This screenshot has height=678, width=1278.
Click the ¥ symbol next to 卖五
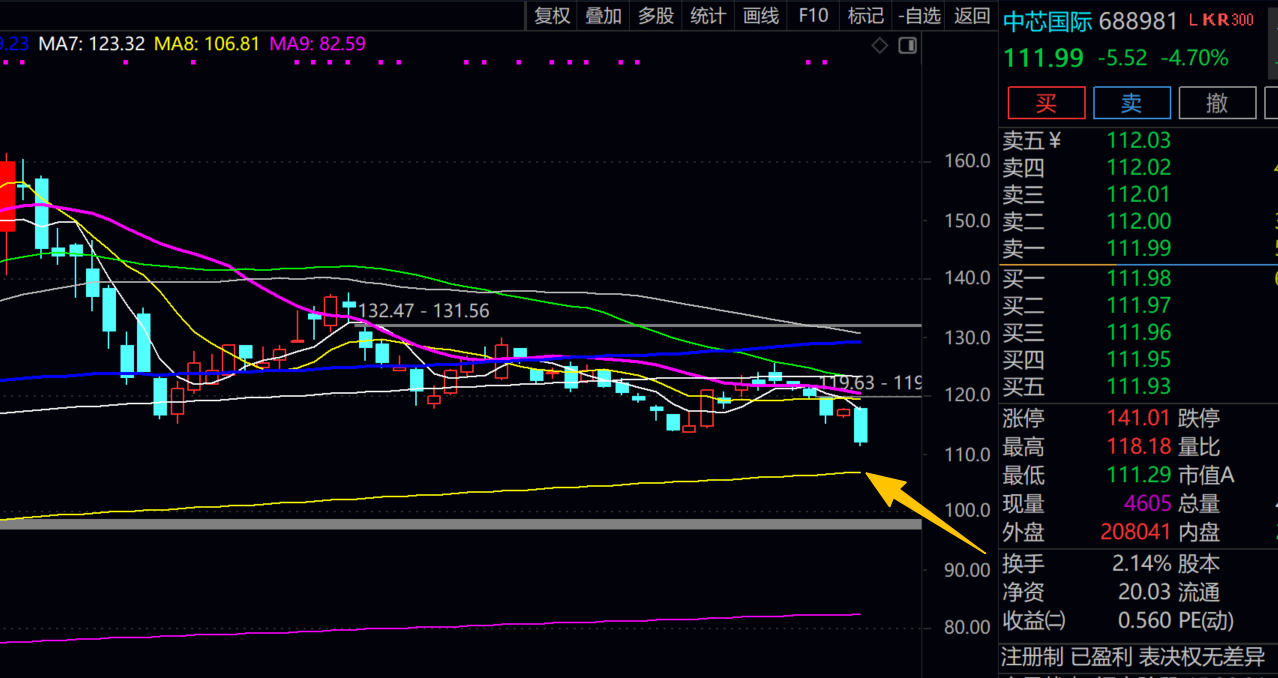pos(1054,141)
